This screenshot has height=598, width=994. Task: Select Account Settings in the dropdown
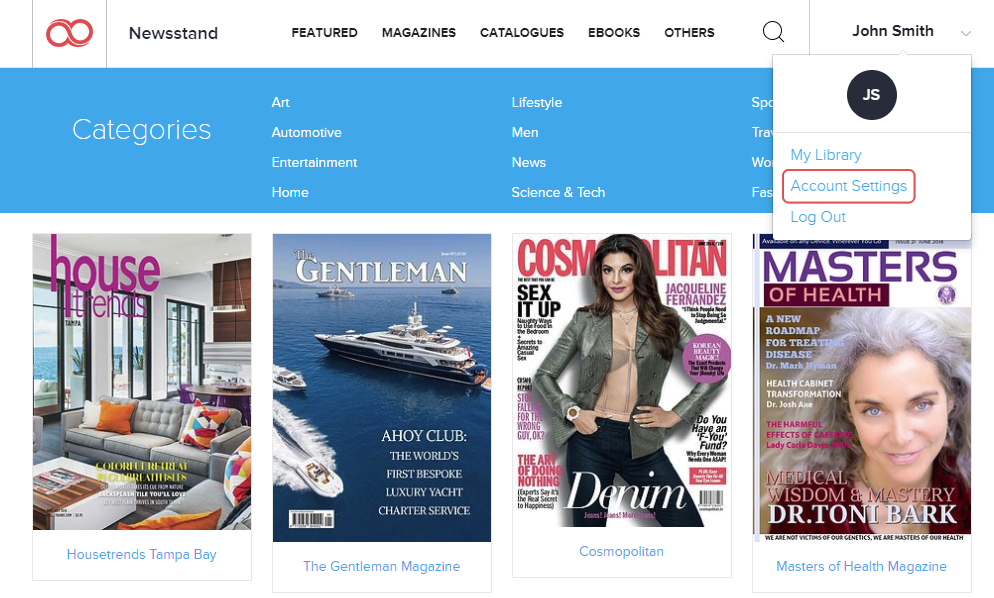848,186
